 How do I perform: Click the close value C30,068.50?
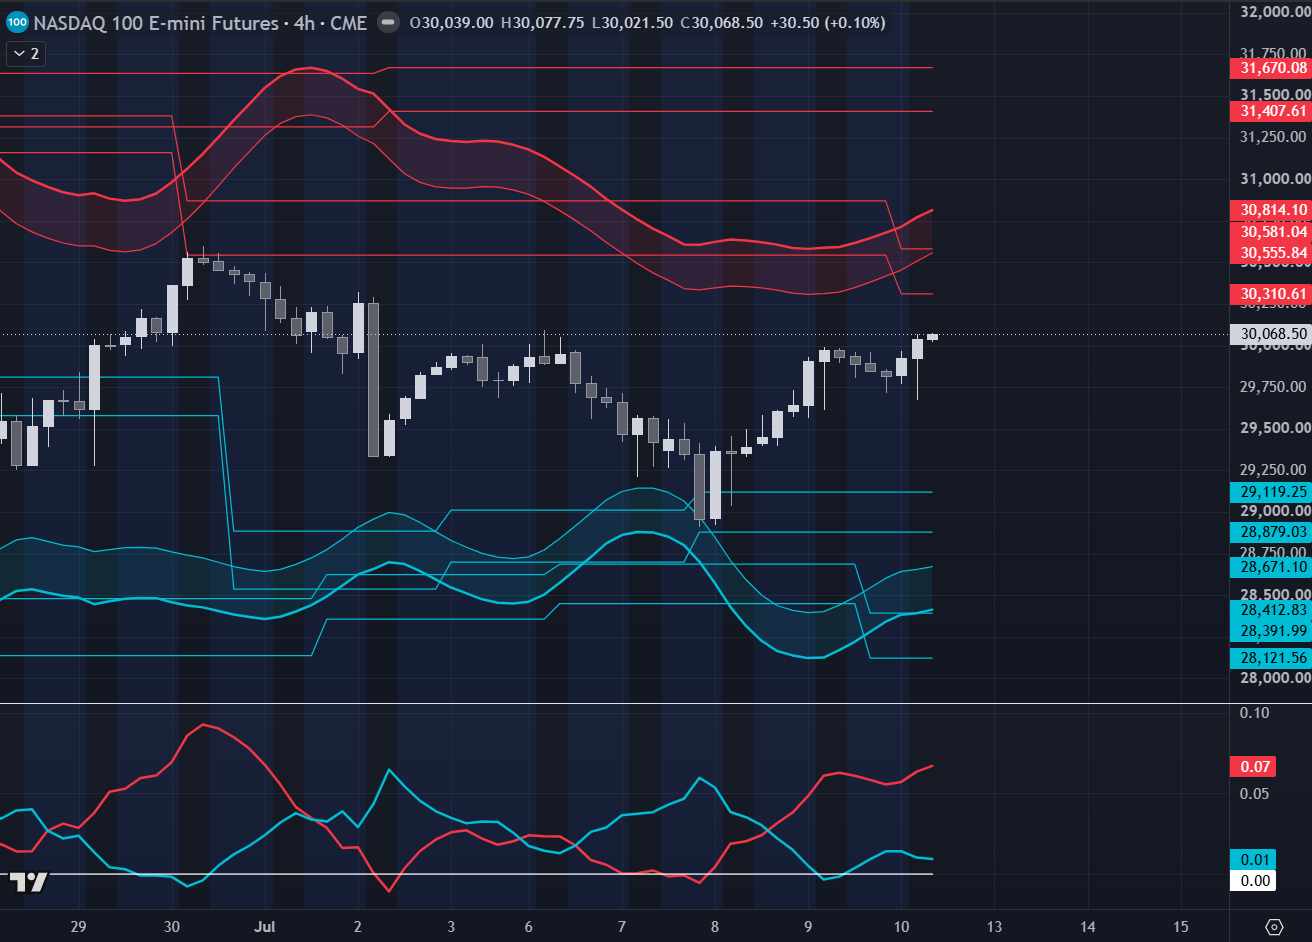721,22
